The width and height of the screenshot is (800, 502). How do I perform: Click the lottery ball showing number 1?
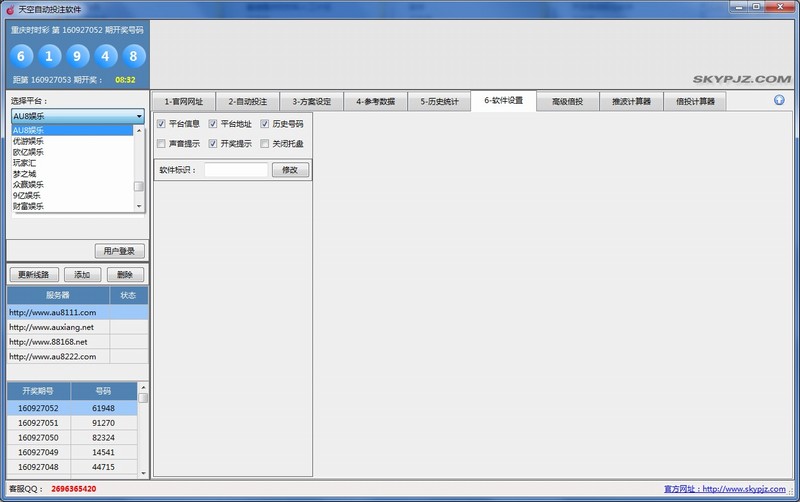pos(50,55)
